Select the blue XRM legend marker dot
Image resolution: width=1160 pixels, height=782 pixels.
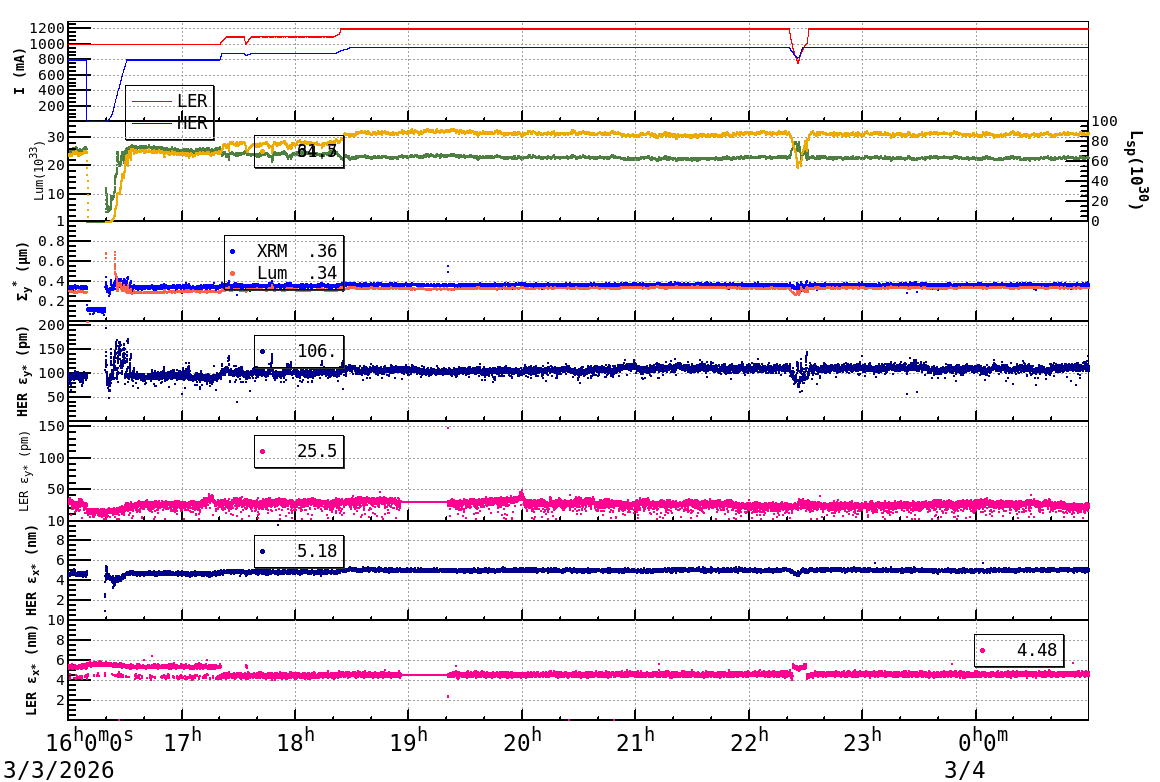pos(233,252)
